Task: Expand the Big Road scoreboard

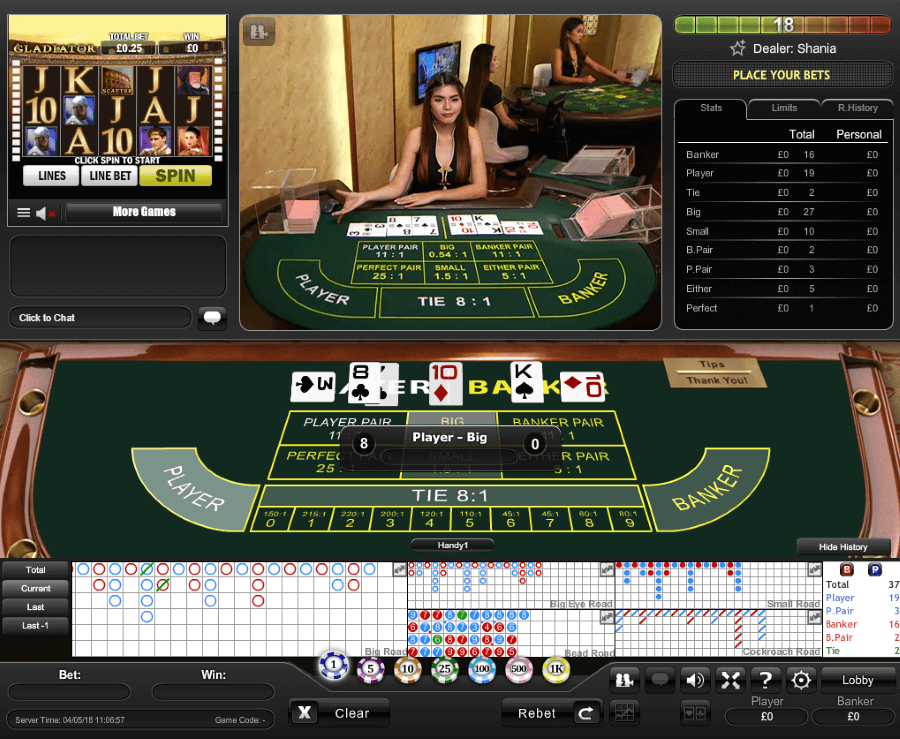Action: click(x=399, y=569)
